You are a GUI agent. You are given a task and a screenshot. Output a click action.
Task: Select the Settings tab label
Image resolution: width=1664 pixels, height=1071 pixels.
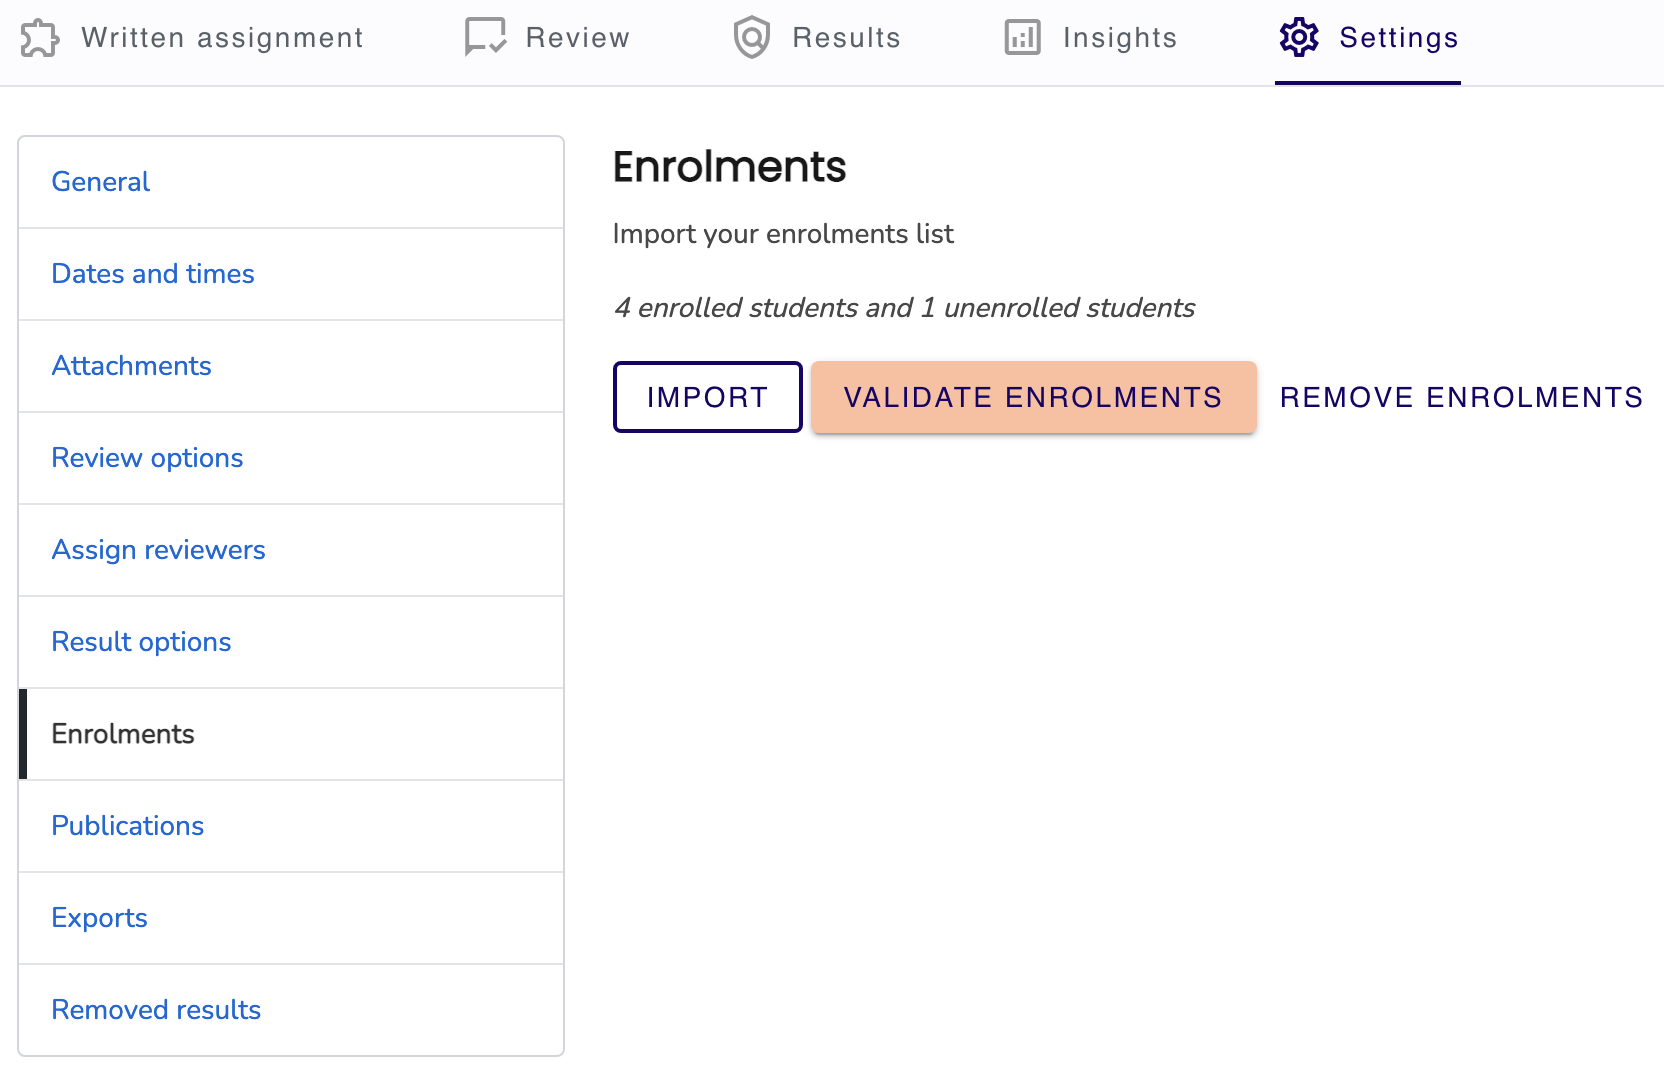[1398, 38]
